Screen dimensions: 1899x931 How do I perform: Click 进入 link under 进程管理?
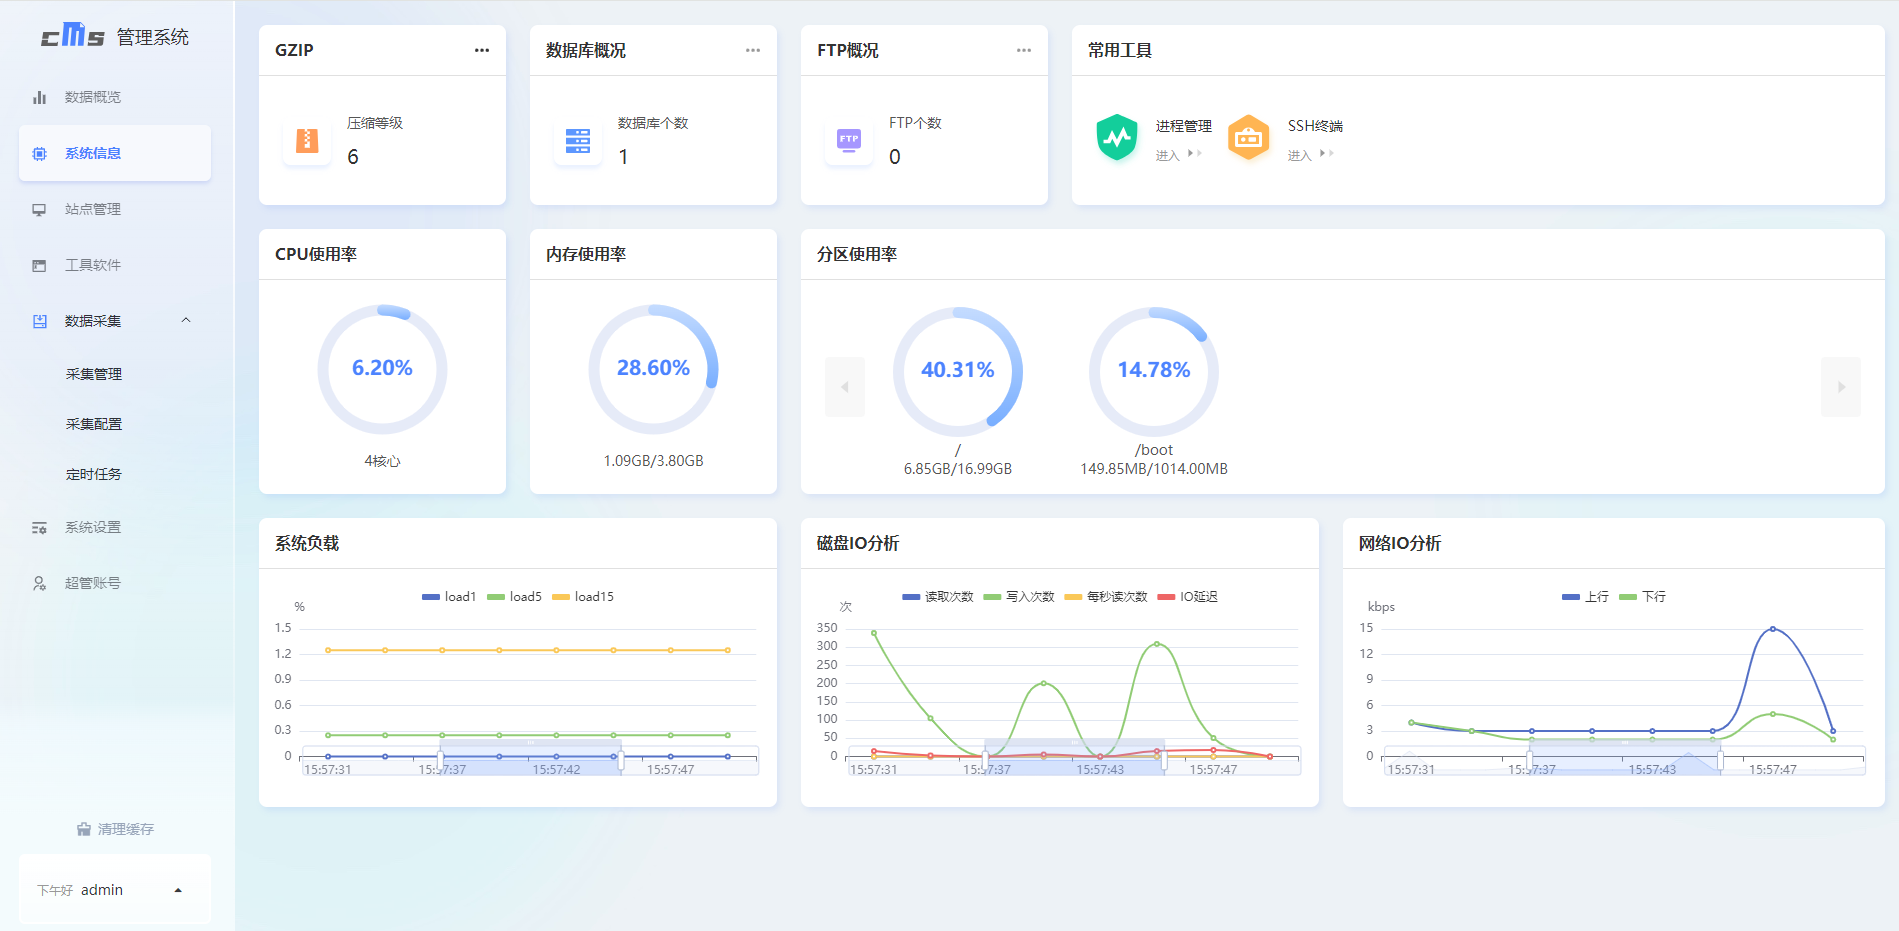(x=1168, y=155)
